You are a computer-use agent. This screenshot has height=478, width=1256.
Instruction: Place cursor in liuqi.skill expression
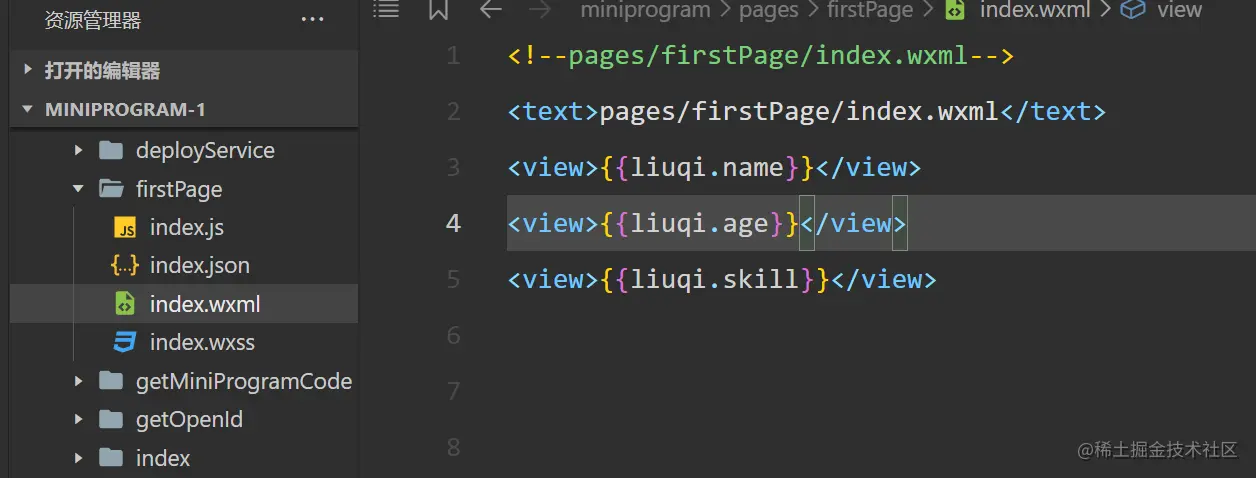[716, 279]
